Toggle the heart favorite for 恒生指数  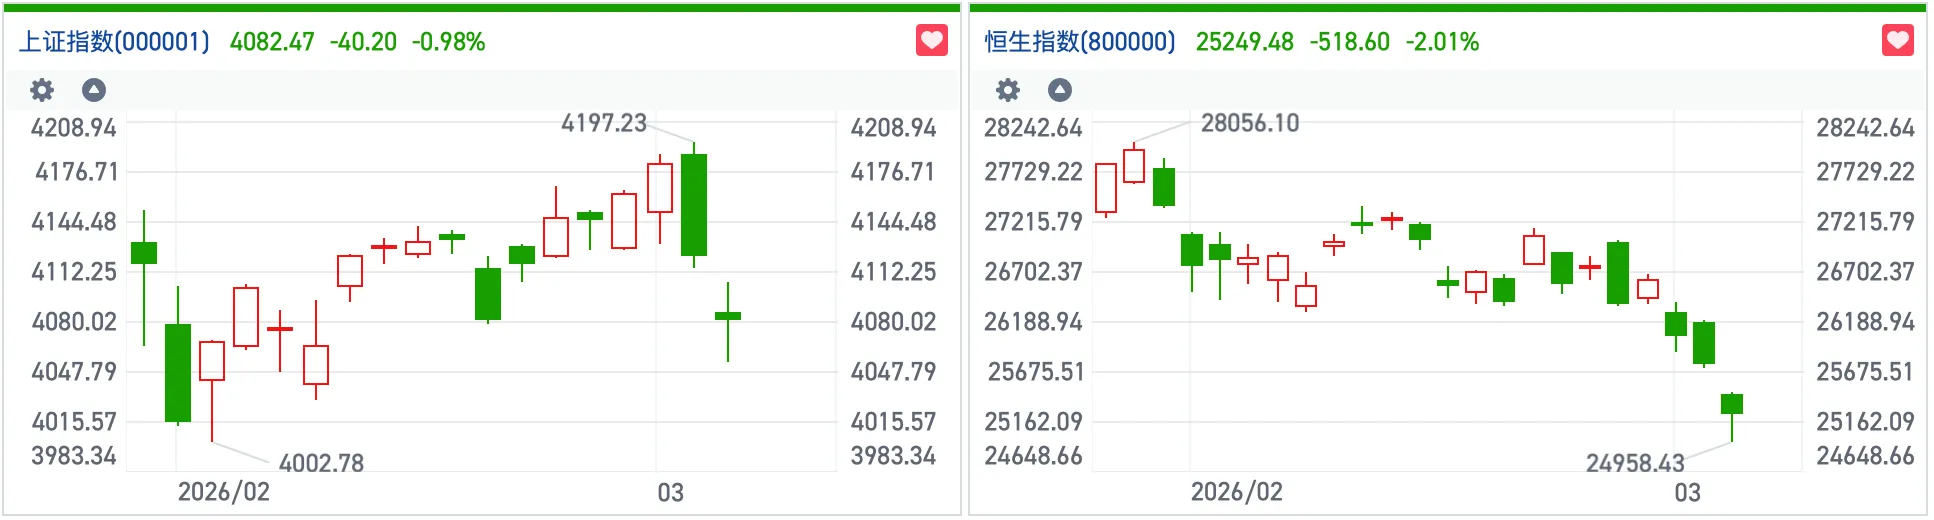pos(1897,41)
